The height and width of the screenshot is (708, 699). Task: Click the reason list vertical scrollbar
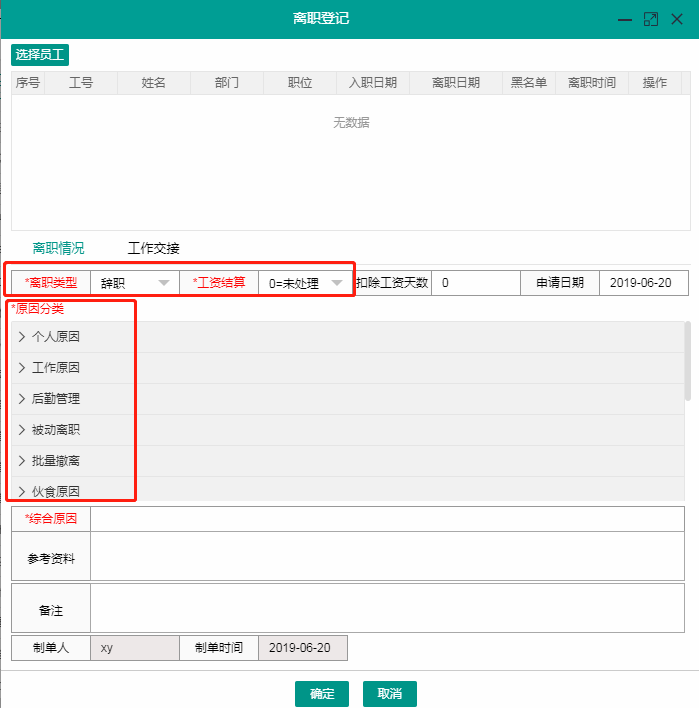(687, 360)
